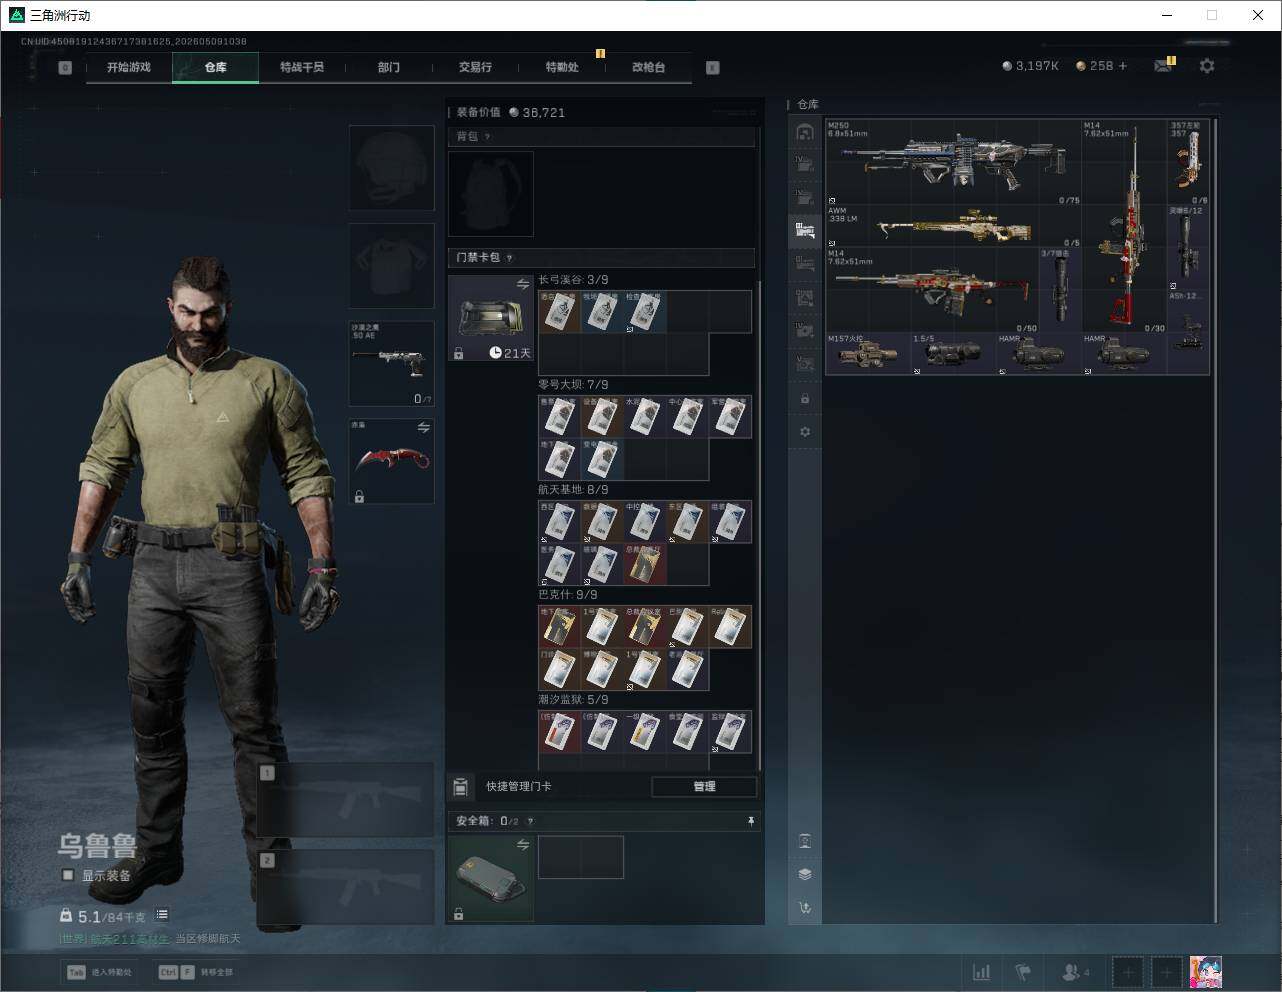
Task: Click the first keycard in 零号大坝
Action: [559, 417]
